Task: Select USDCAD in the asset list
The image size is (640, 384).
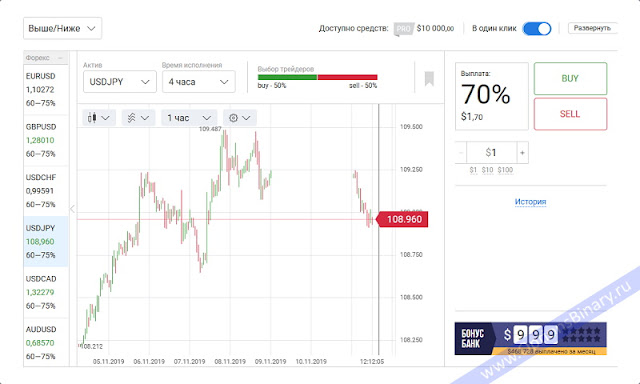Action: [x=46, y=292]
